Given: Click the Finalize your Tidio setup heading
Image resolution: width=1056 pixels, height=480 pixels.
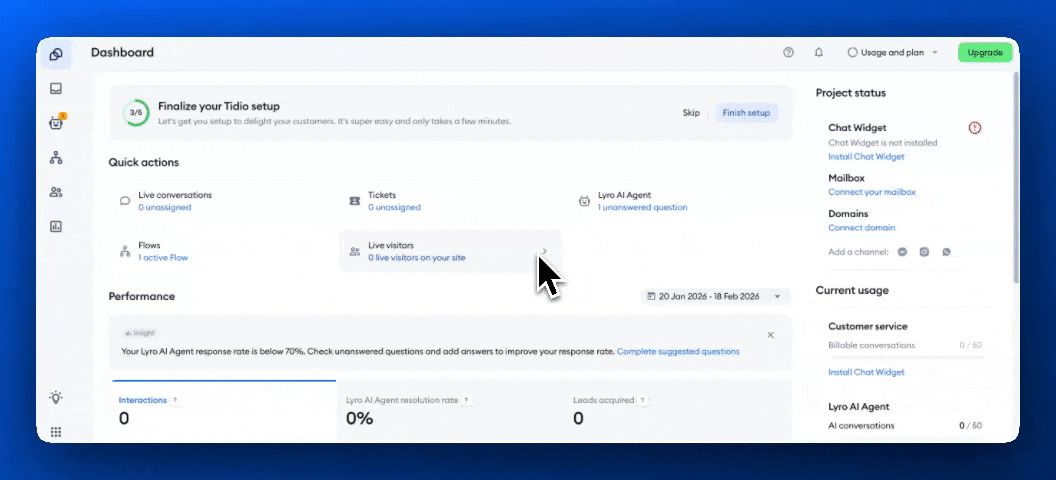Looking at the screenshot, I should [219, 106].
